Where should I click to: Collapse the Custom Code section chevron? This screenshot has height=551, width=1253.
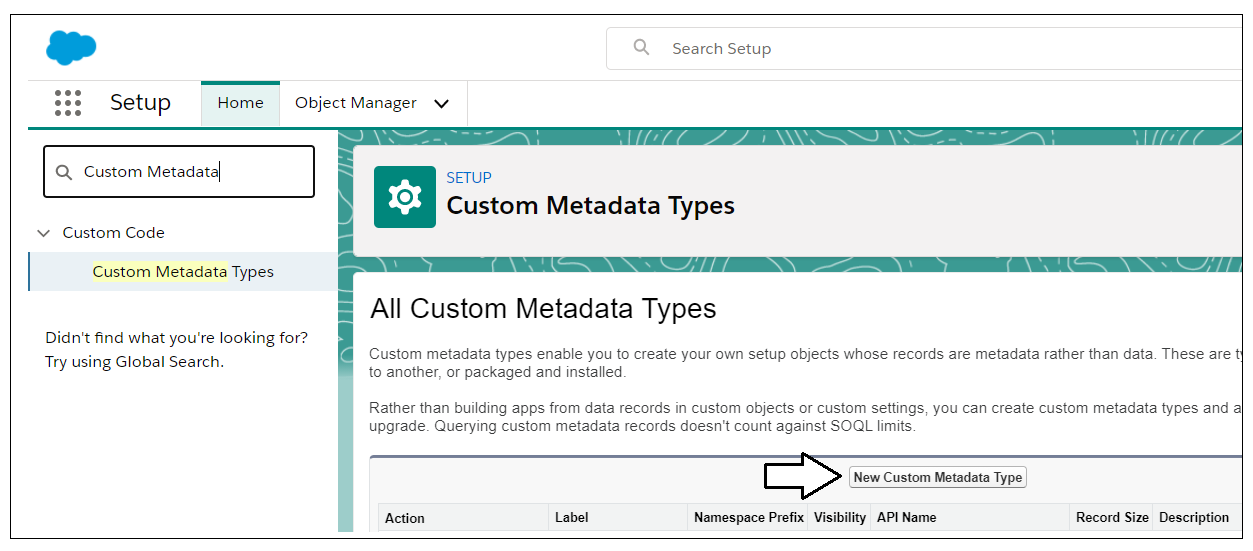[43, 233]
